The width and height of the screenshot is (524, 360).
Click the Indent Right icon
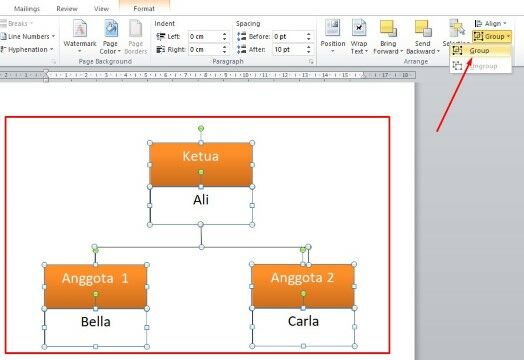[x=161, y=49]
